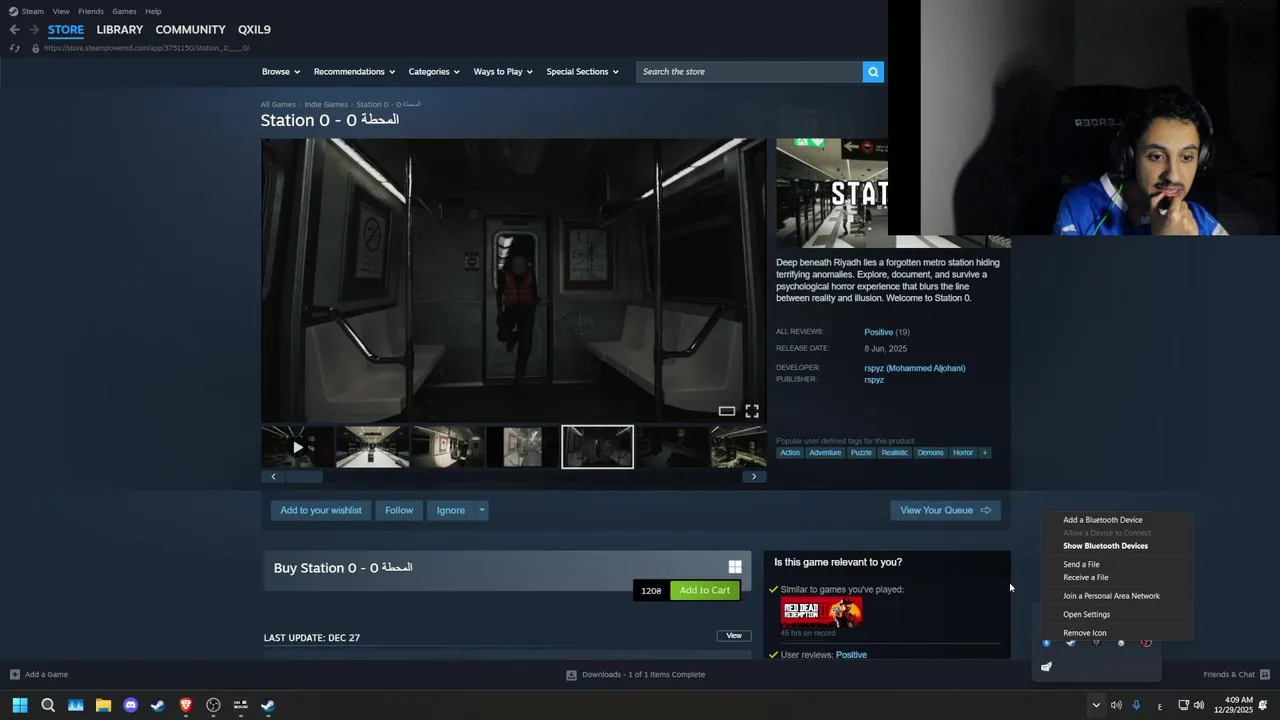Click the Add a Game plus icon

coord(14,674)
